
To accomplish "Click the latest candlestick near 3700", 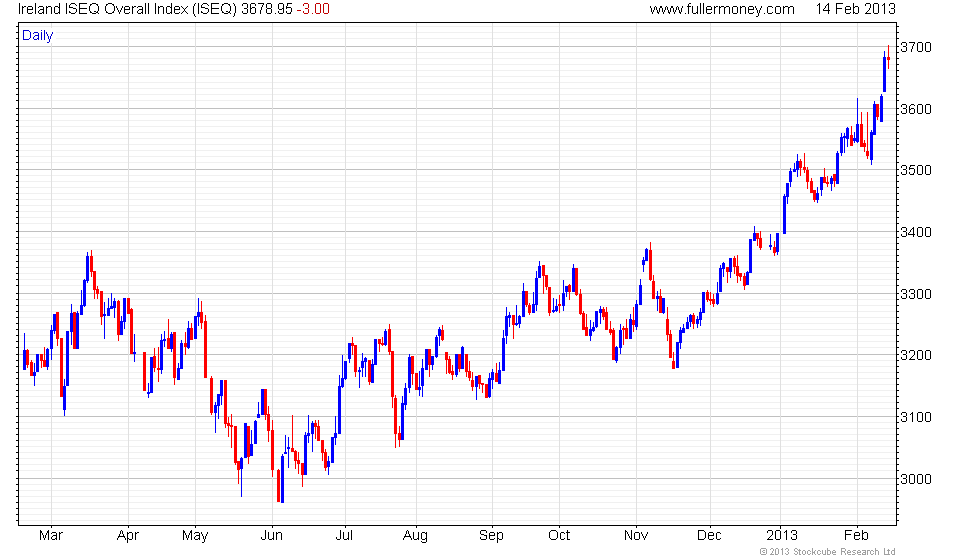I will coord(888,58).
